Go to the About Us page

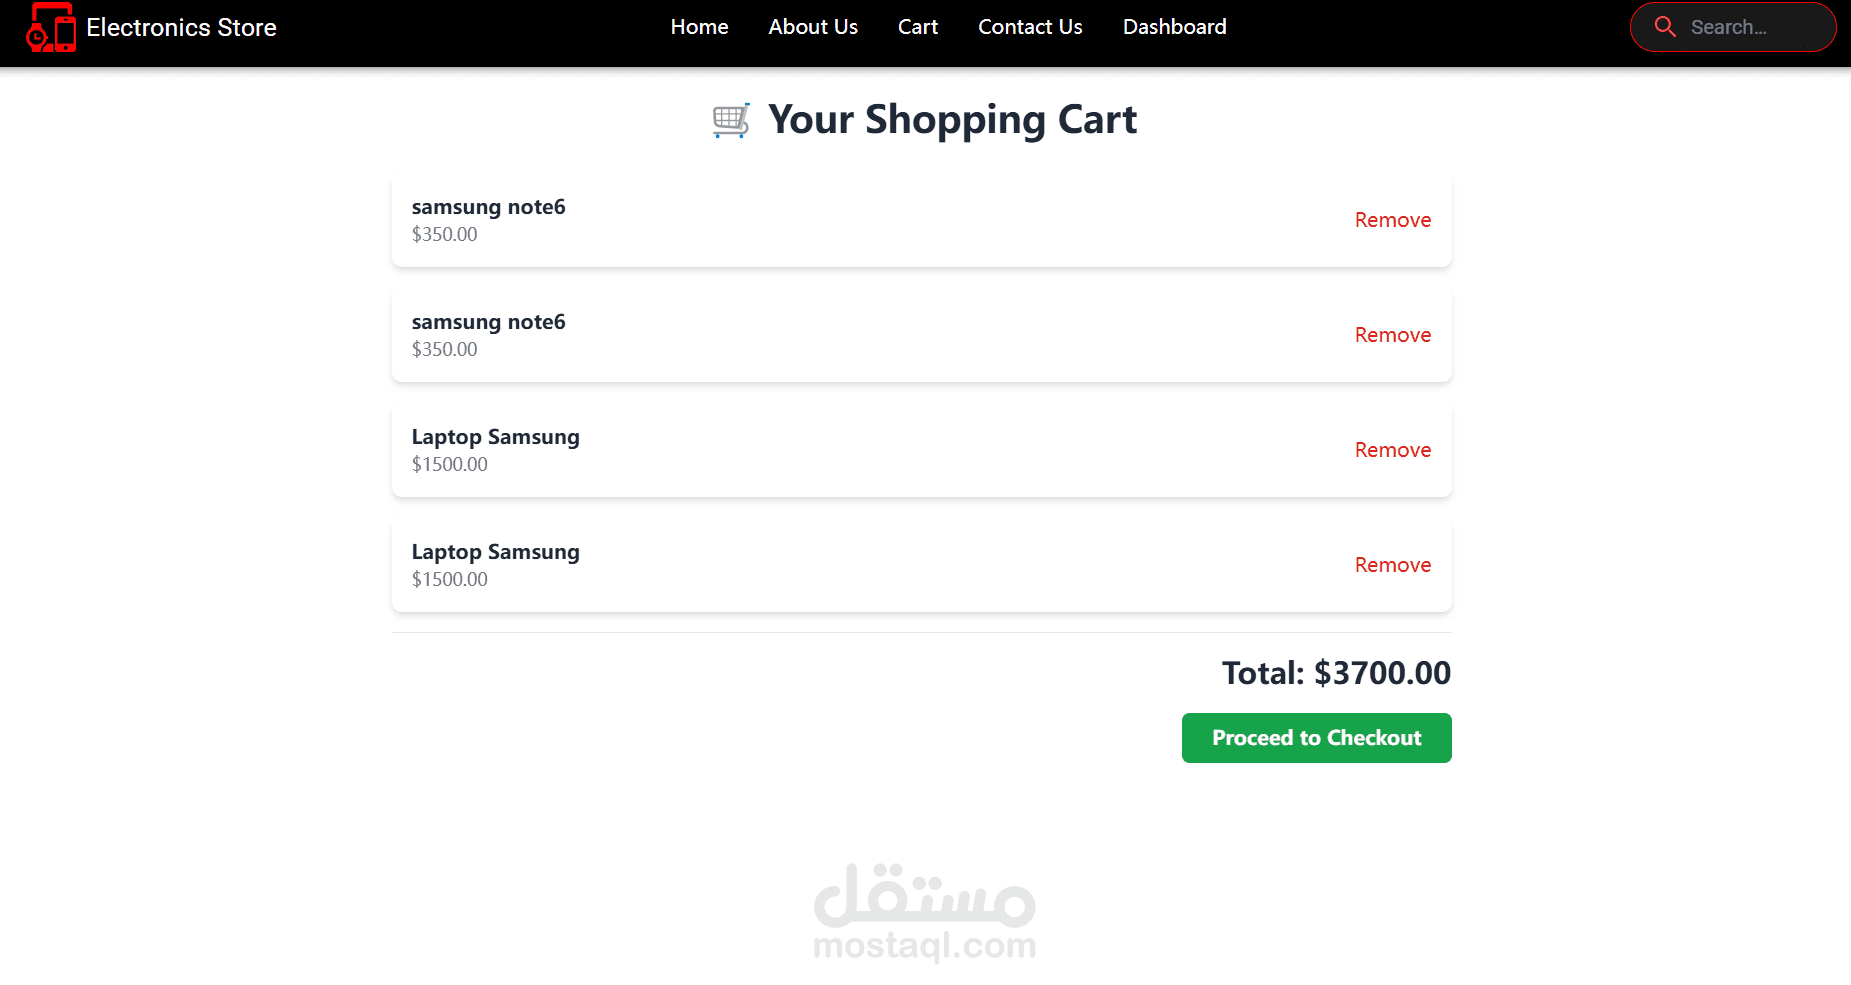tap(813, 27)
